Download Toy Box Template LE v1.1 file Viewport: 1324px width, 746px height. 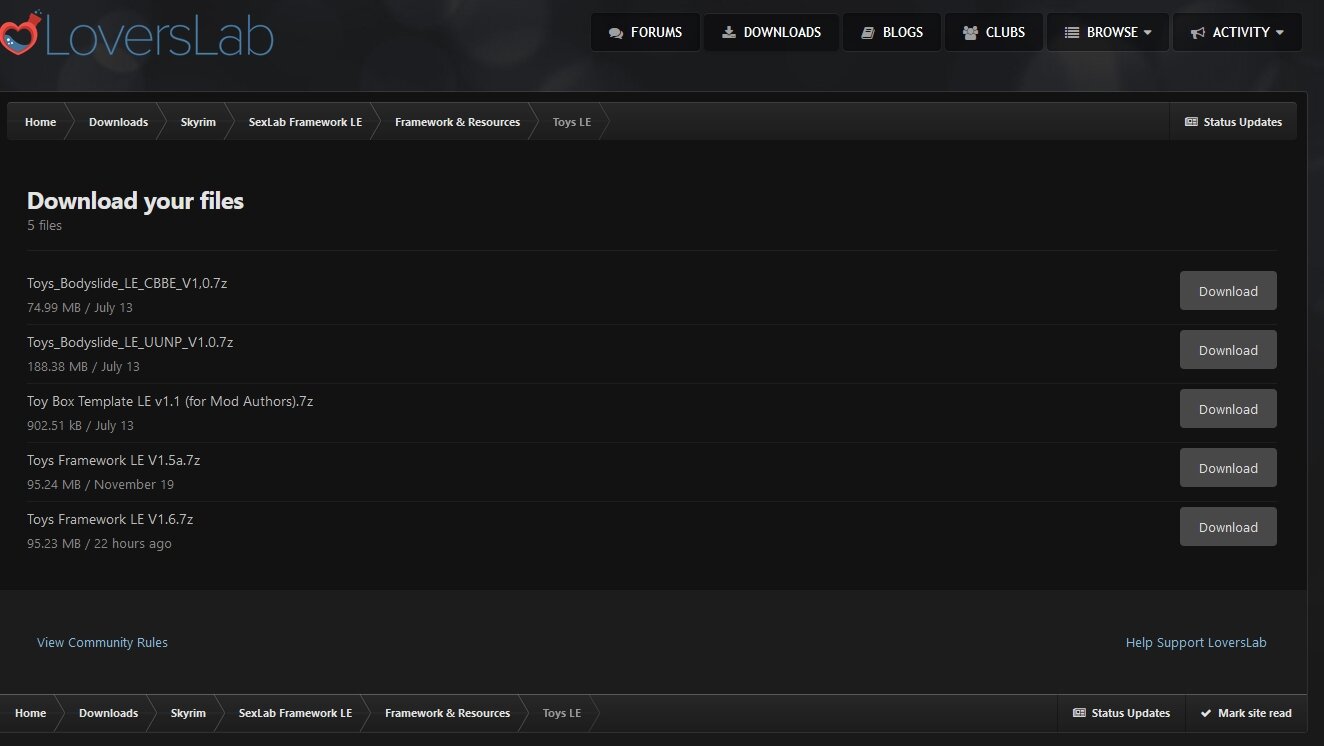[1228, 409]
